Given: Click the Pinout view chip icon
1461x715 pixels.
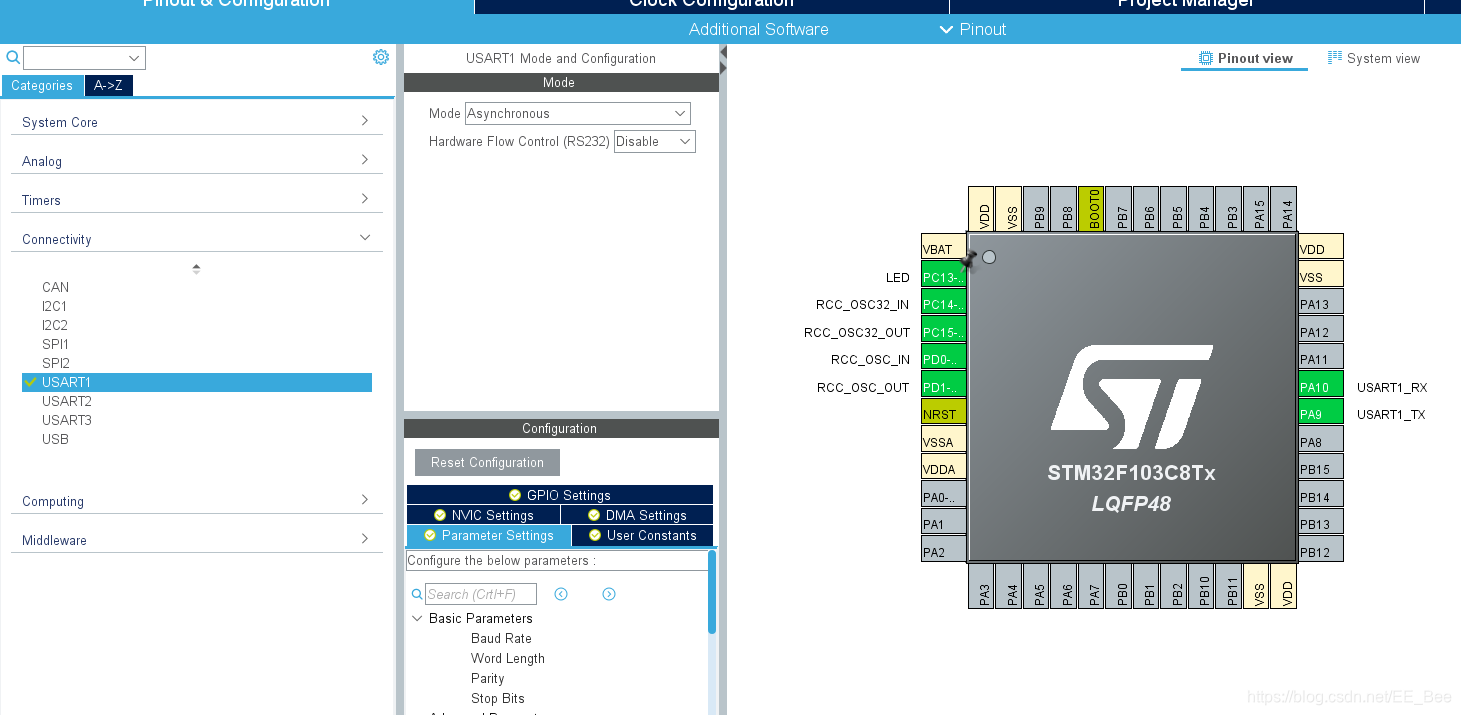Looking at the screenshot, I should [1206, 58].
